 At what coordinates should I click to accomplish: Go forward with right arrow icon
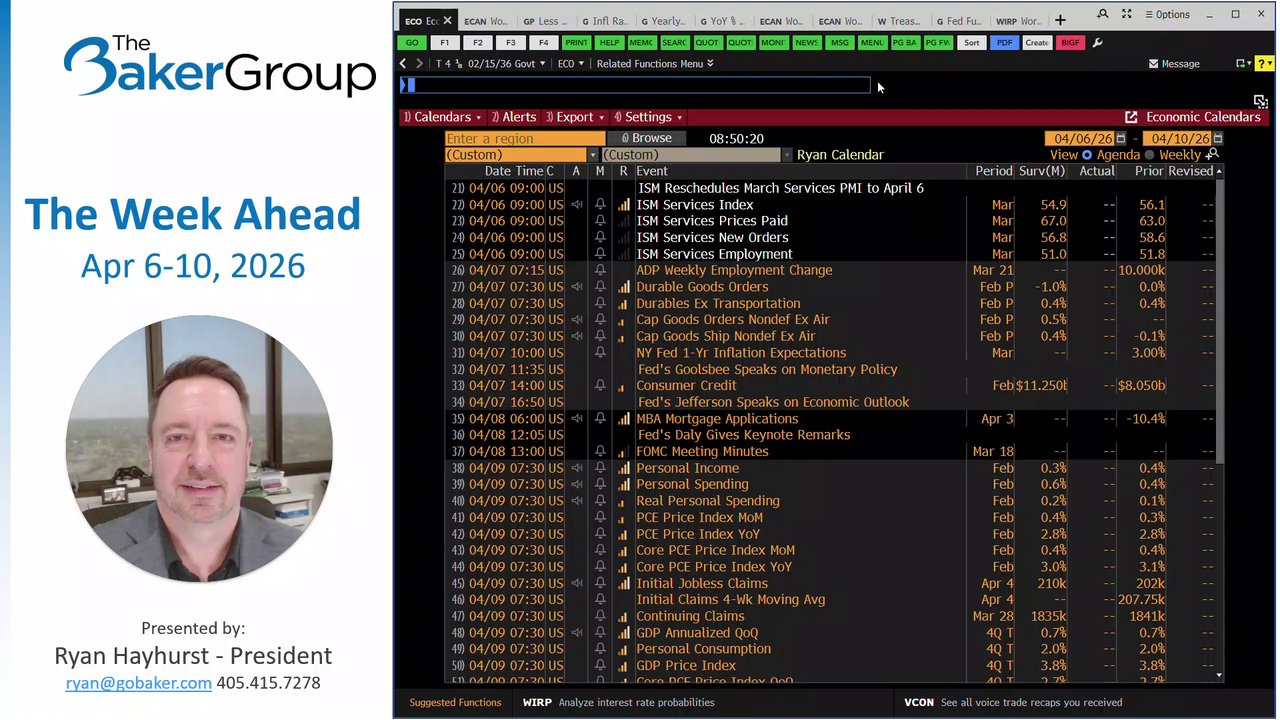[x=420, y=63]
